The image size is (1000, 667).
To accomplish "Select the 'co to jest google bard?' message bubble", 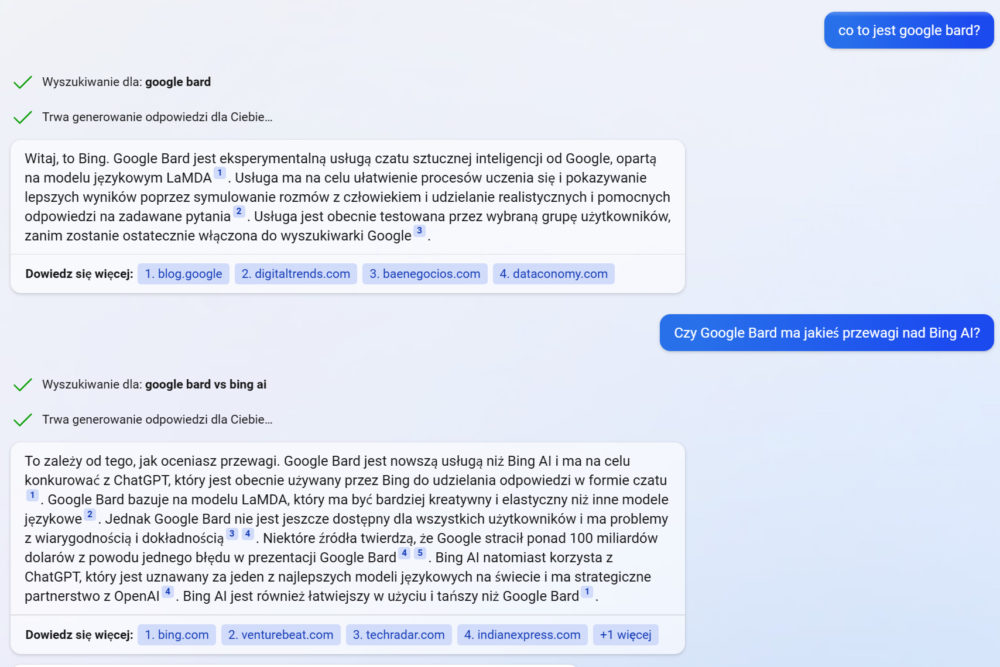I will click(909, 30).
